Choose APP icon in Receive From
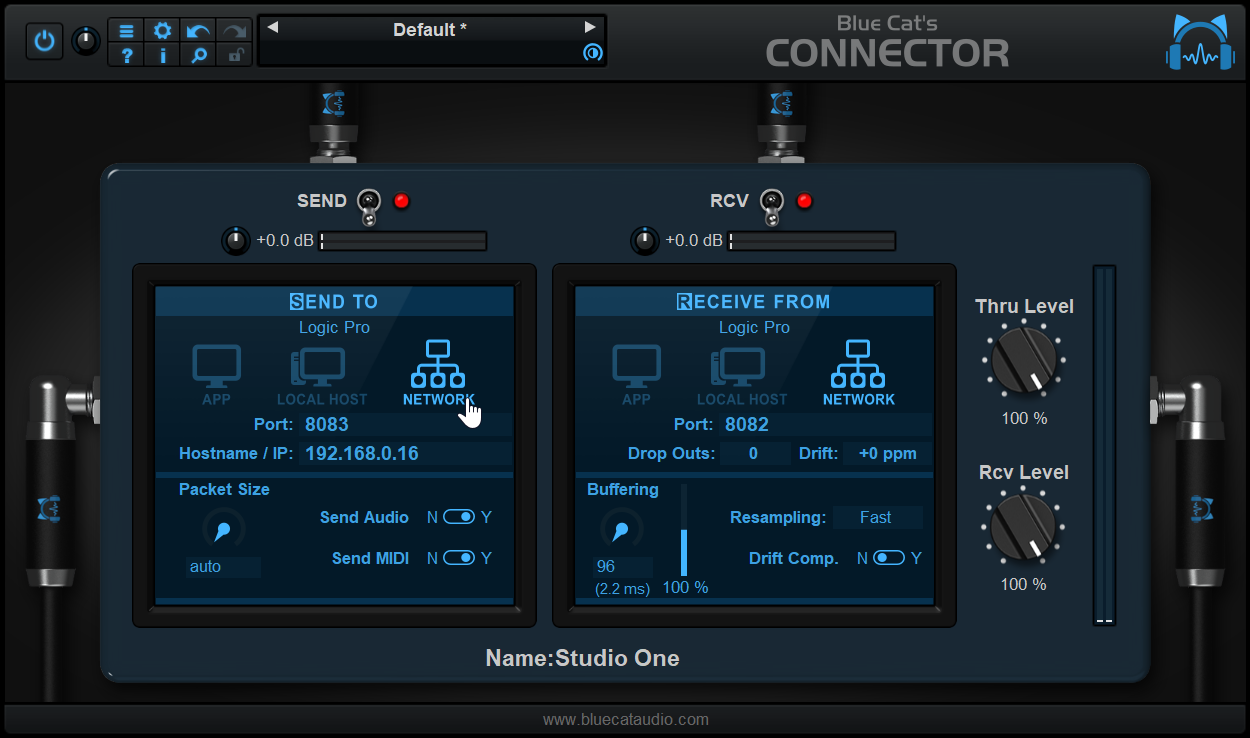 pyautogui.click(x=636, y=375)
